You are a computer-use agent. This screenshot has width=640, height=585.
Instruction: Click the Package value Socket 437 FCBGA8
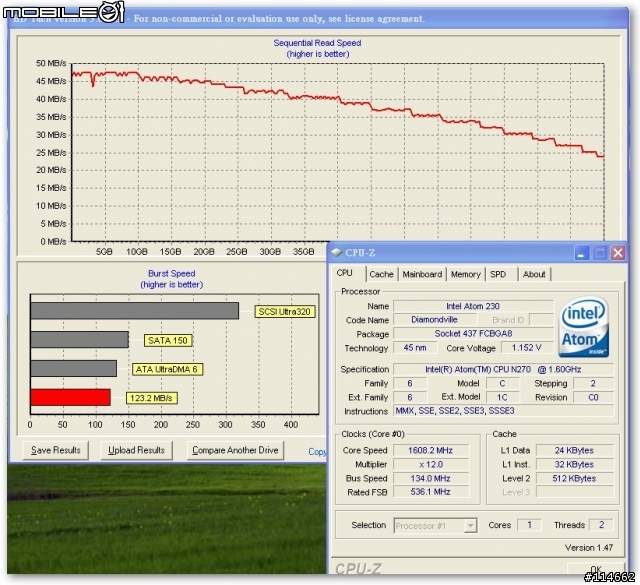(473, 334)
